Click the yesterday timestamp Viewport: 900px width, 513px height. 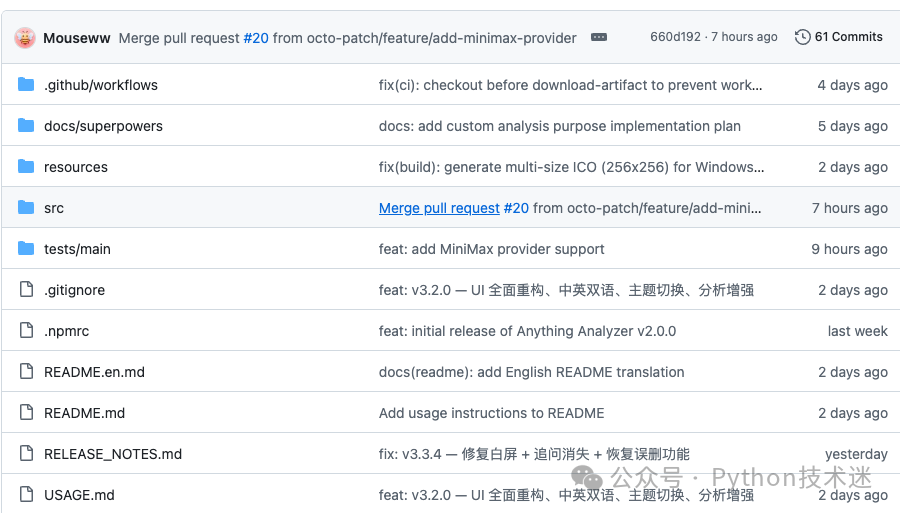[856, 454]
